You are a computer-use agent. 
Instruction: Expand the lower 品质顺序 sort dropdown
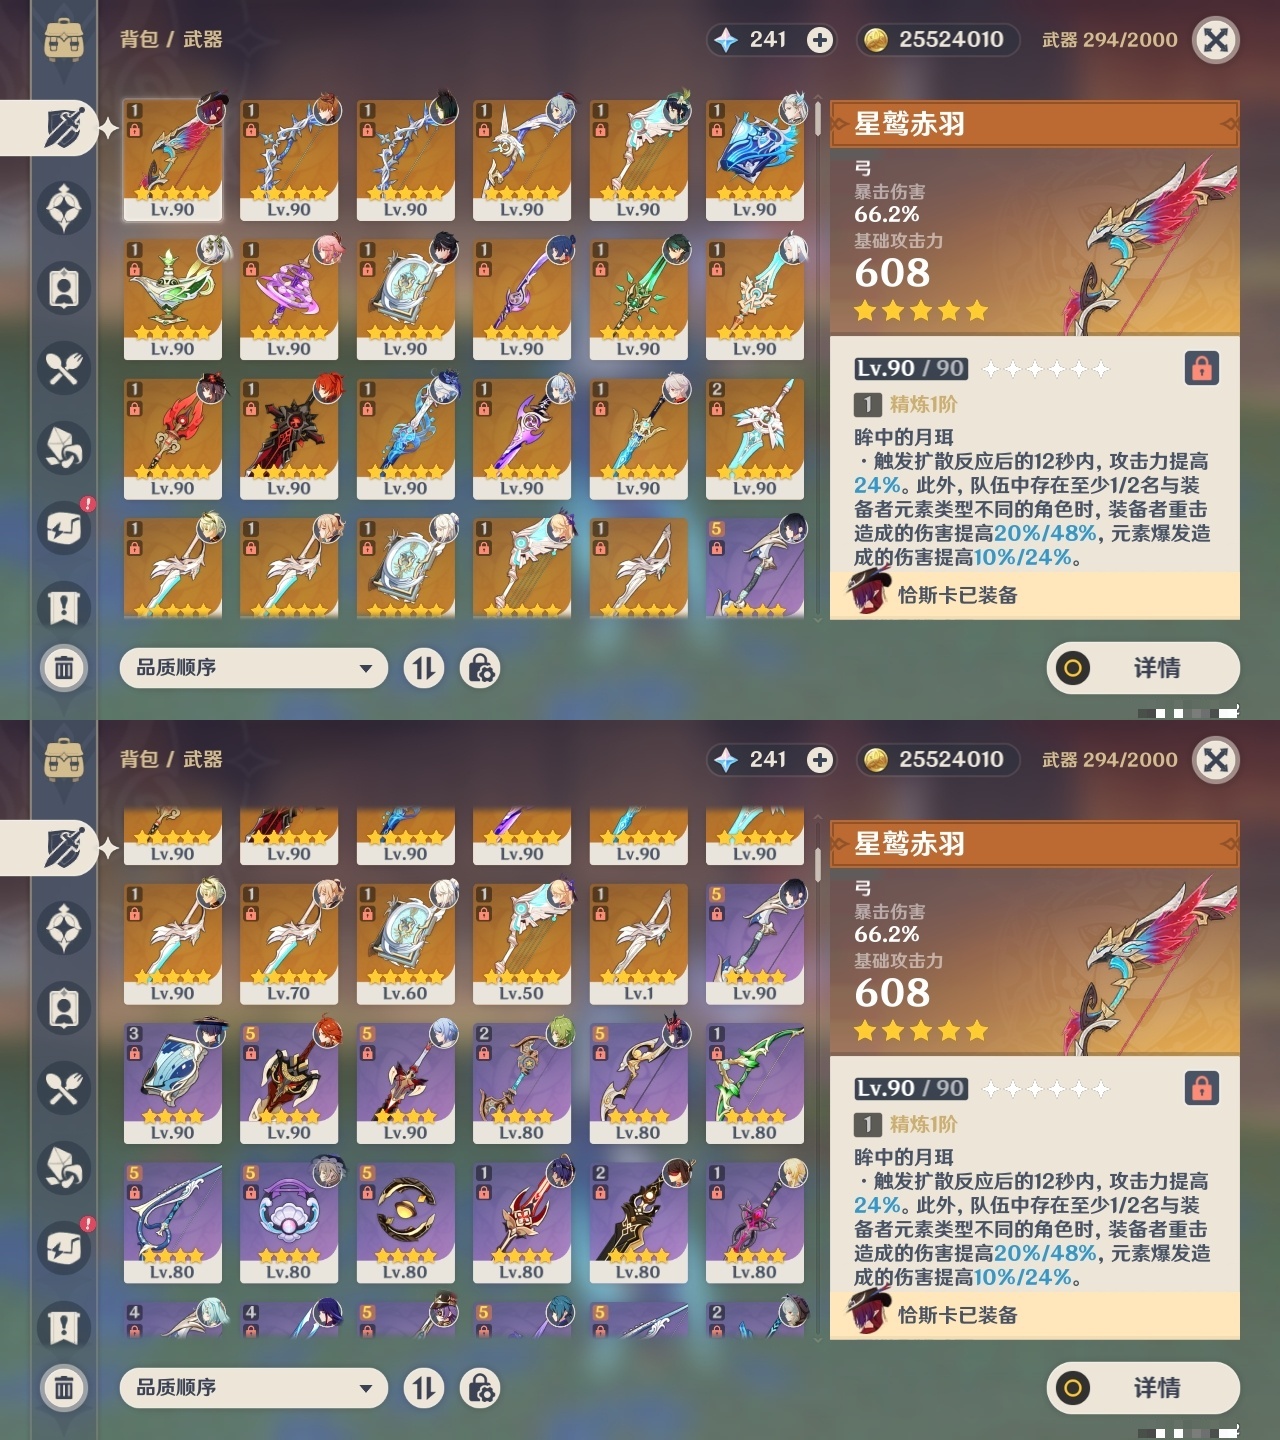(254, 1388)
